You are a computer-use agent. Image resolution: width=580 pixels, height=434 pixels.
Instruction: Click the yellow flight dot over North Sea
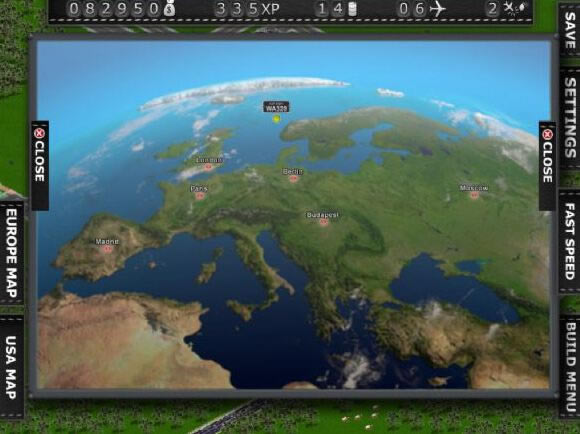[x=276, y=119]
